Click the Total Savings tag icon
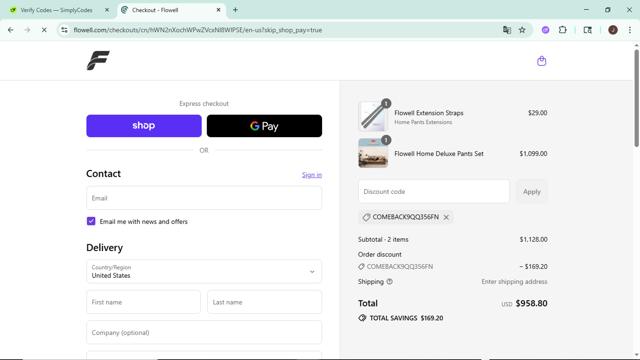The image size is (640, 360). coord(362,318)
